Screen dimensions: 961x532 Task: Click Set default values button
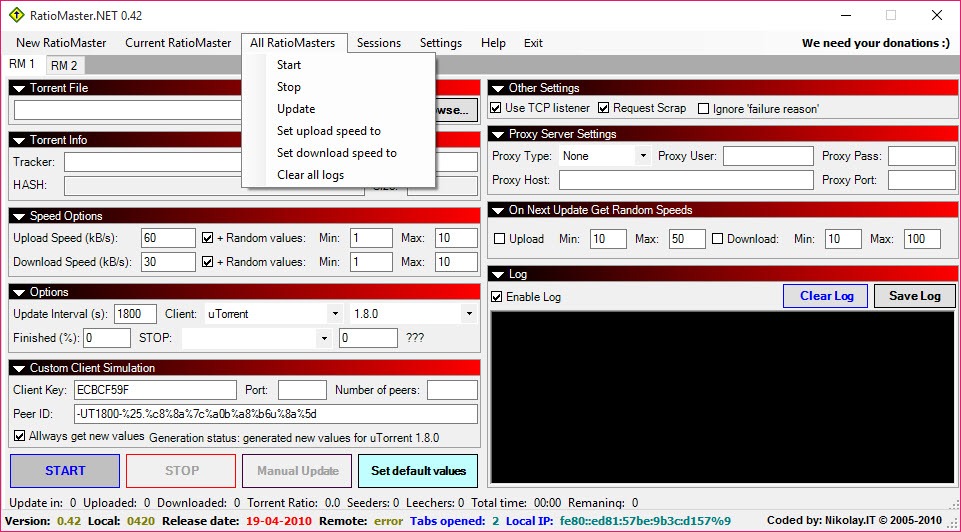point(418,471)
